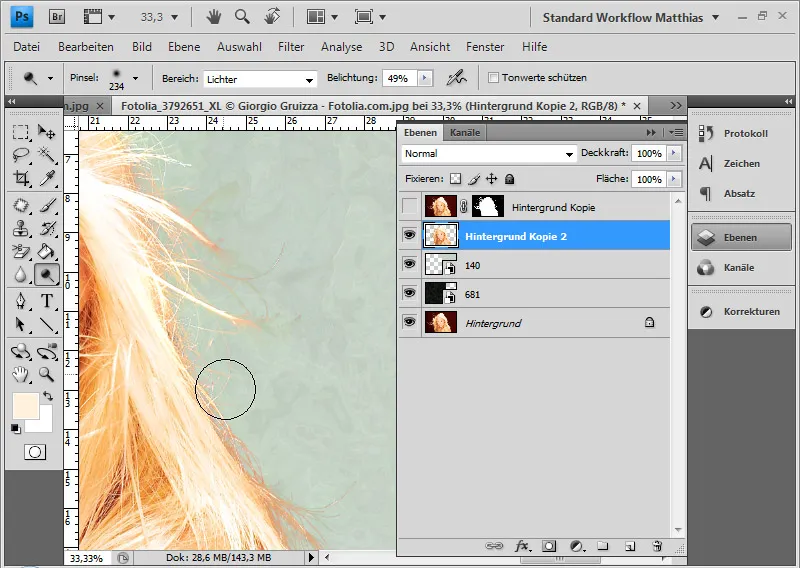Open the Bearbeiten menu

(86, 47)
